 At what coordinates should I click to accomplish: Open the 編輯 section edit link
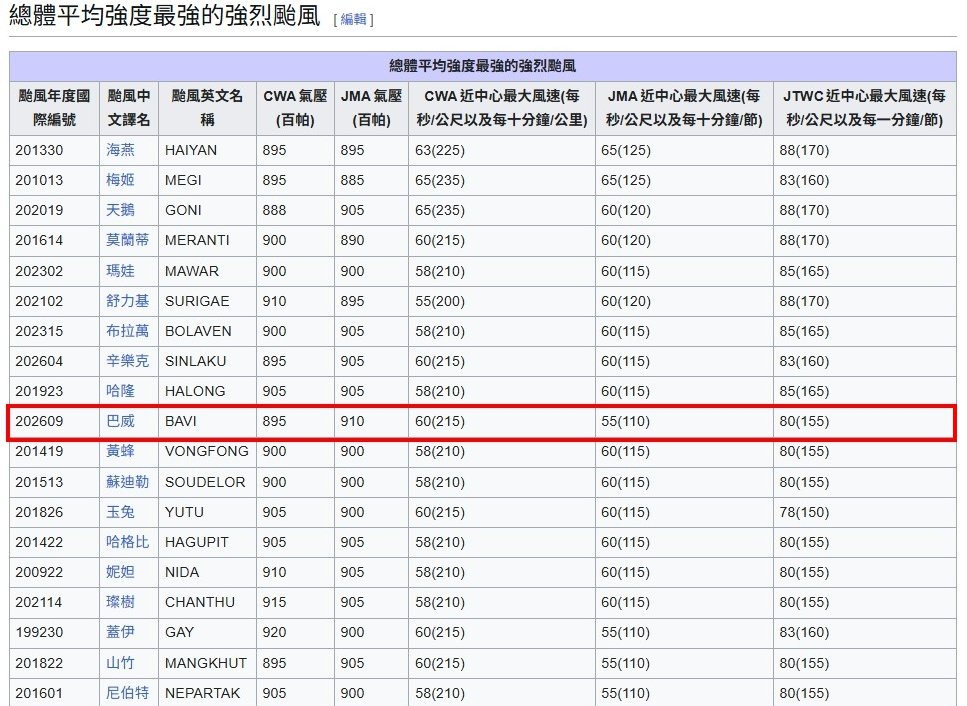(x=353, y=19)
